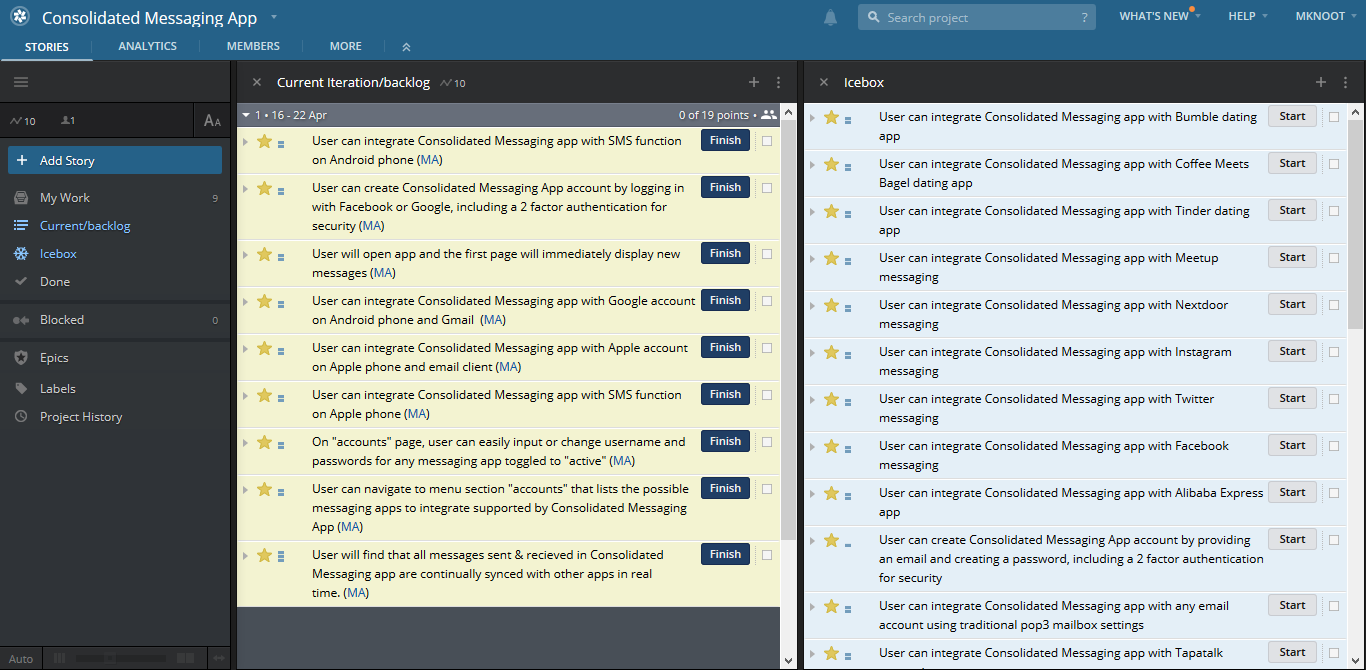The width and height of the screenshot is (1366, 670).
Task: Click the Pivotal Tracker logo icon
Action: 19,16
